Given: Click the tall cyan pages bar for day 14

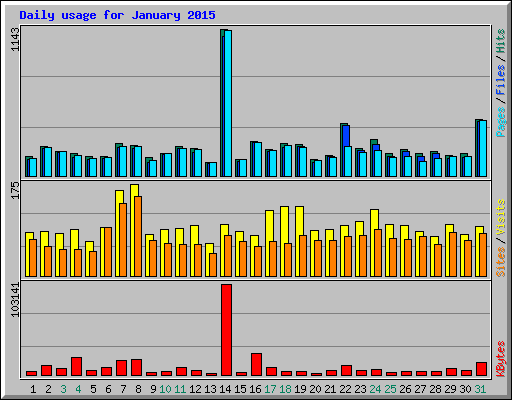Looking at the screenshot, I should pos(228,103).
